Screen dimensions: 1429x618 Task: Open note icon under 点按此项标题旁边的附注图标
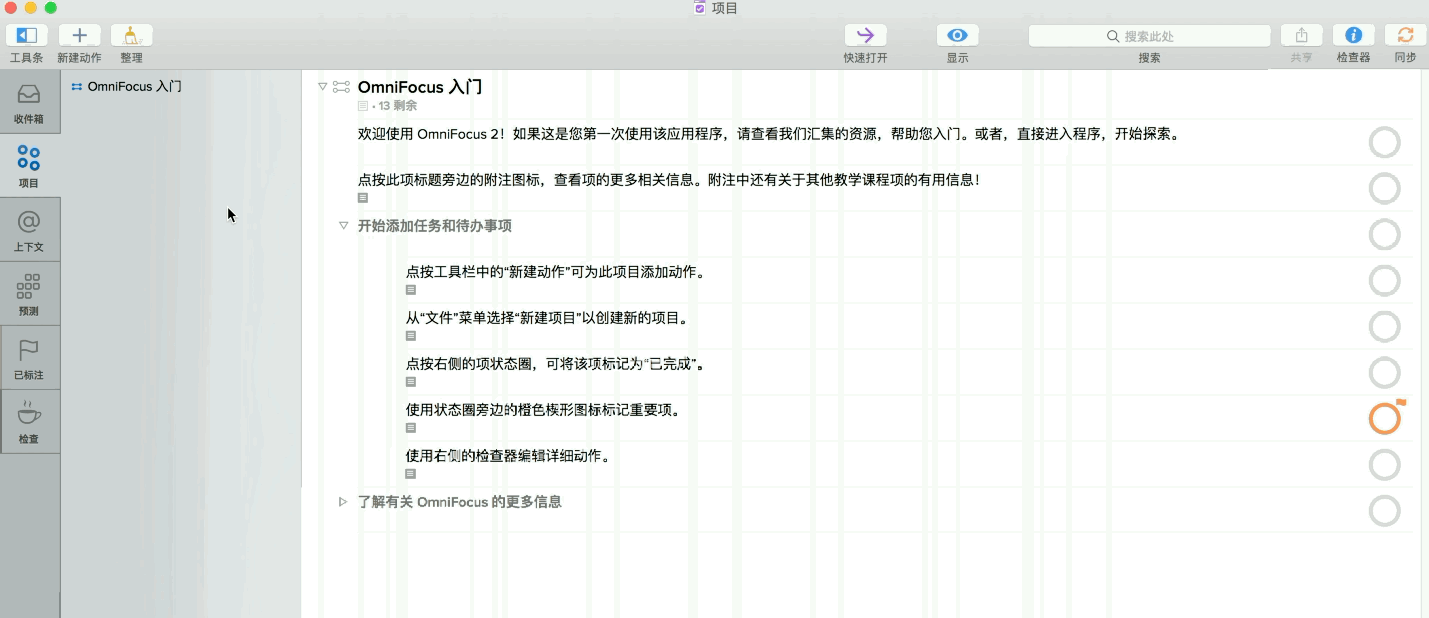point(363,198)
